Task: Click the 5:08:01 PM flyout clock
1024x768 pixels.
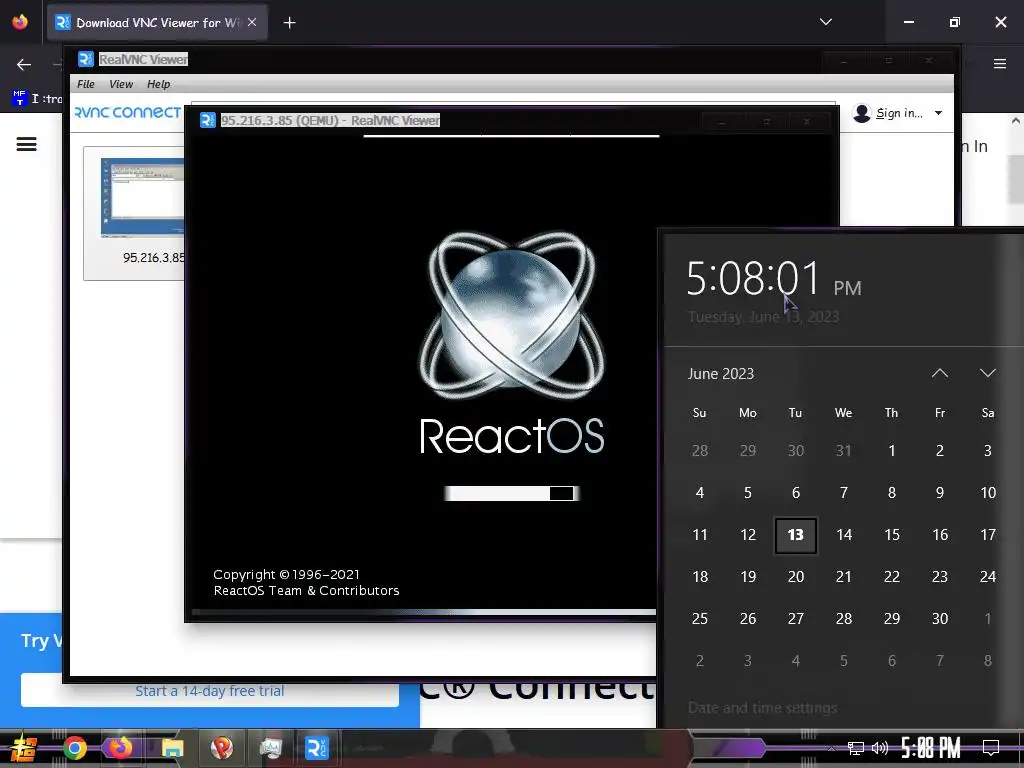Action: click(x=774, y=279)
